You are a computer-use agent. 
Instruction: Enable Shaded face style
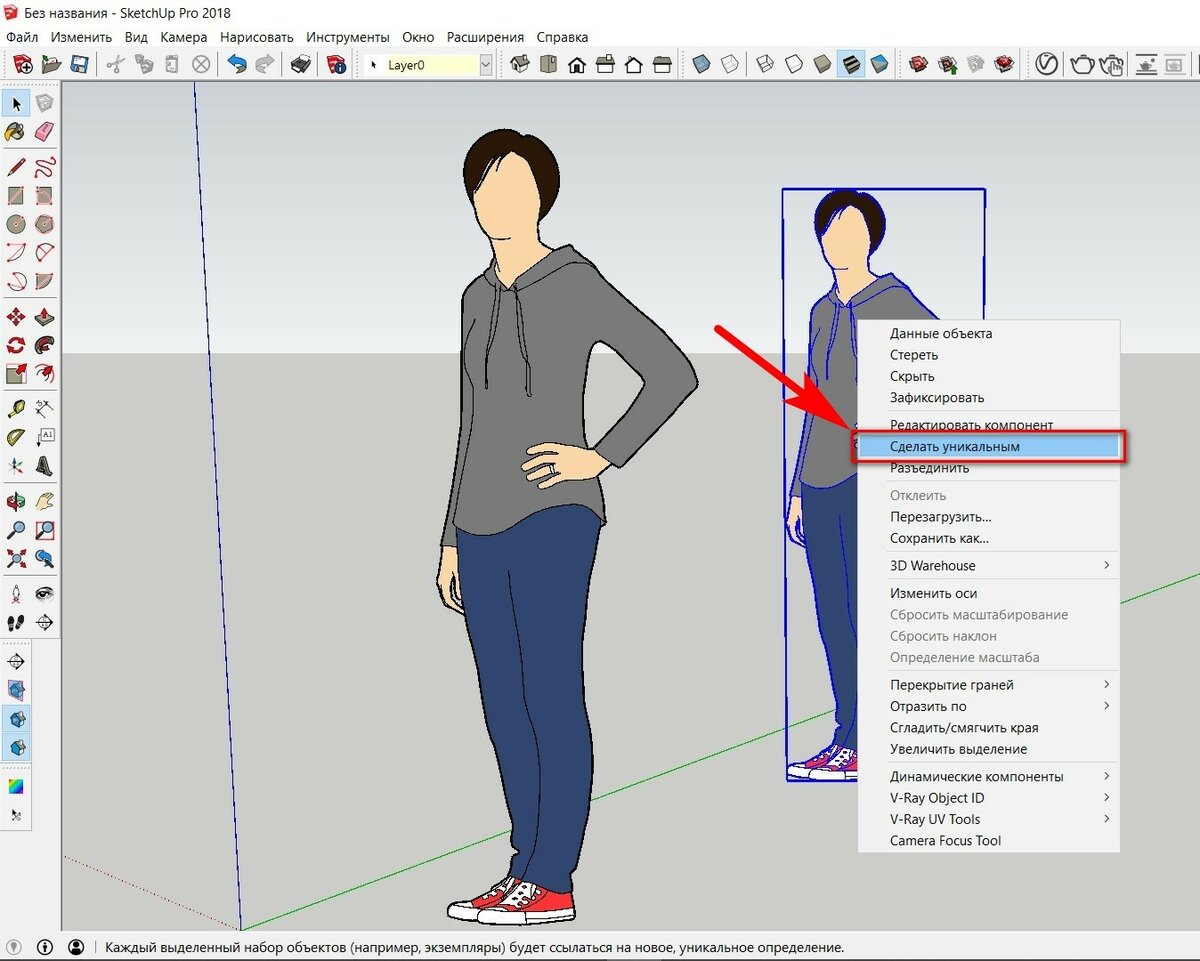(x=821, y=65)
